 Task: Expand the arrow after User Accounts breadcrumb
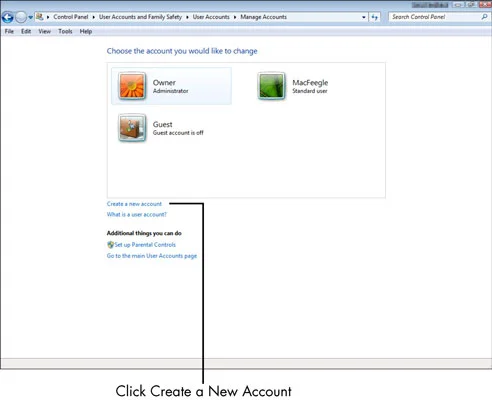tap(235, 17)
